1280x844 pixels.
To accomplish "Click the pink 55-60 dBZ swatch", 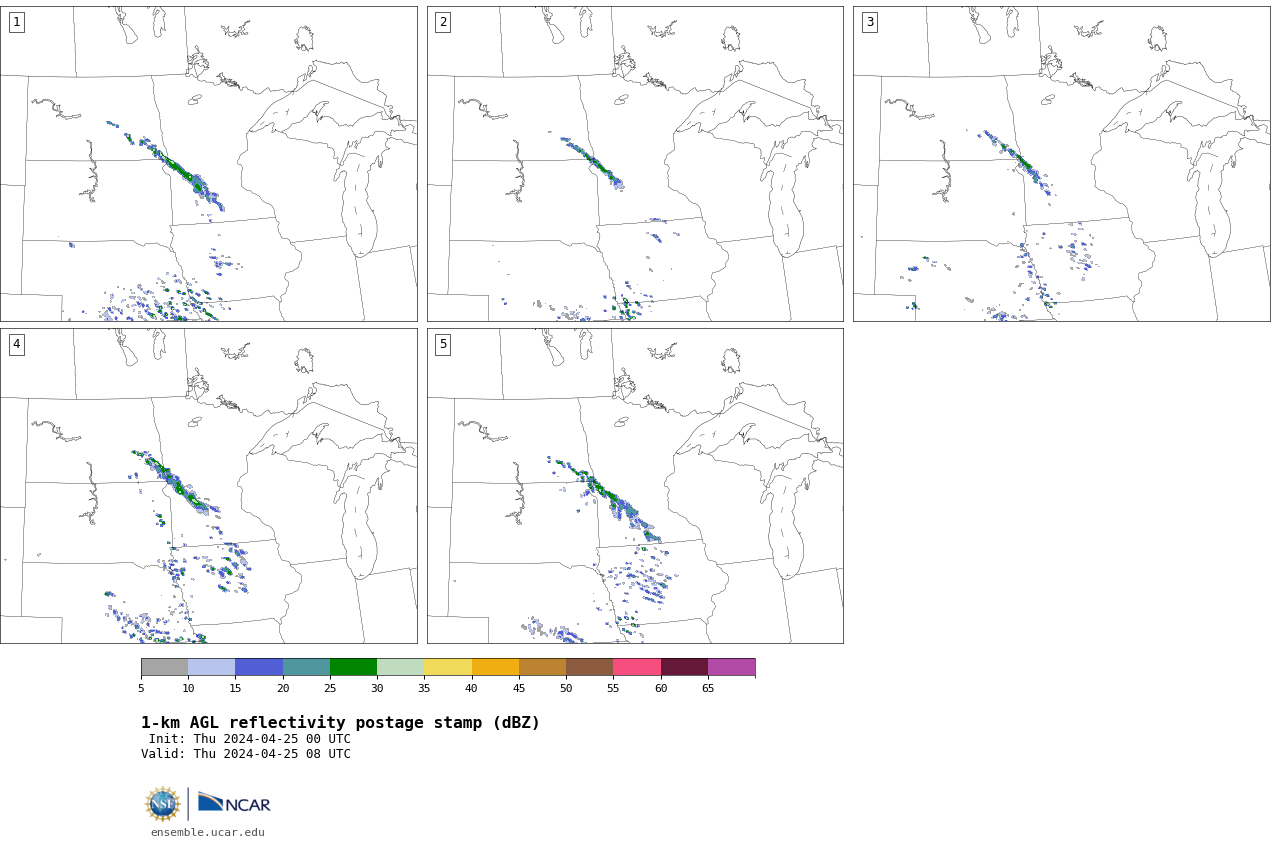I will pos(637,667).
